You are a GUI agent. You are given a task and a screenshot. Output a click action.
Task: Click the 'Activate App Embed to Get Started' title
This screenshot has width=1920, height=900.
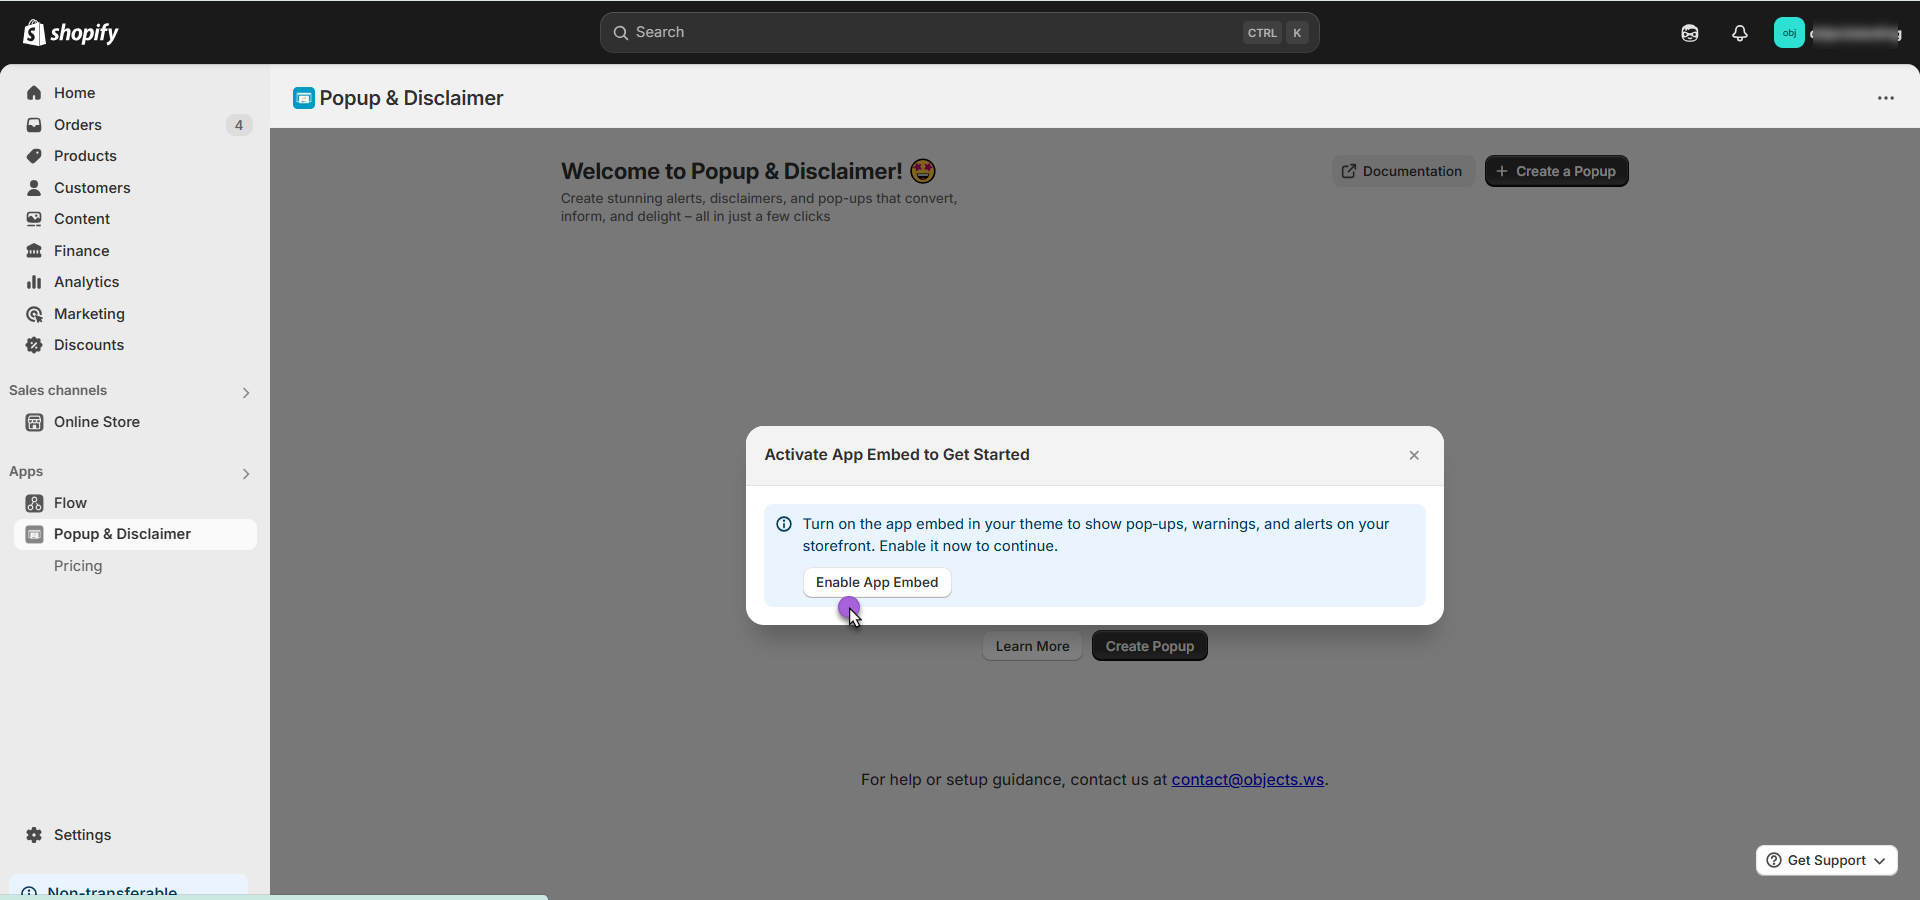tap(897, 455)
